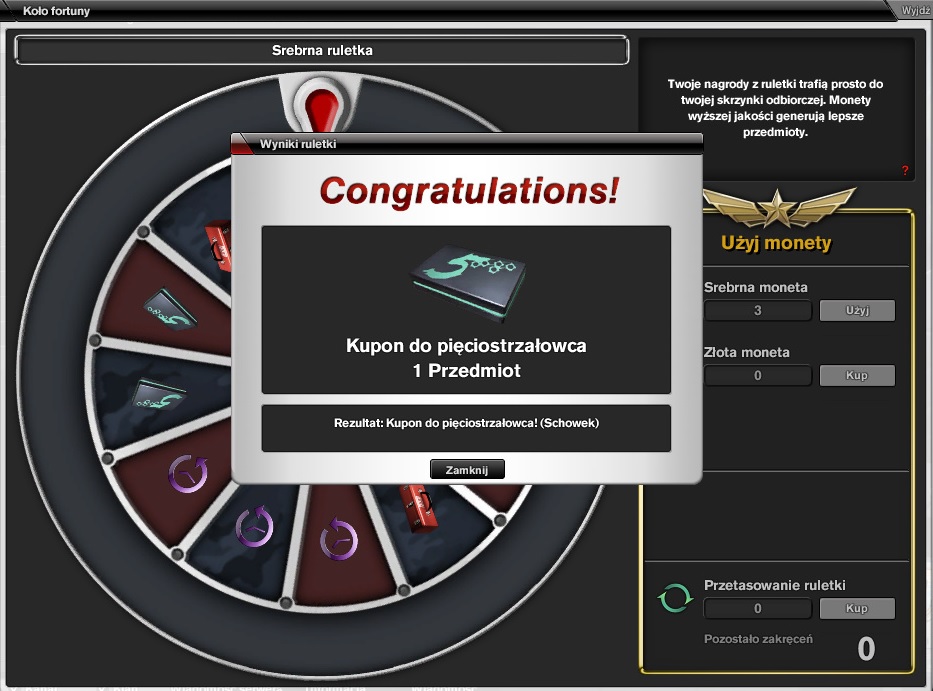Buy a gold coin with Kup button
The image size is (933, 691).
pyautogui.click(x=857, y=376)
